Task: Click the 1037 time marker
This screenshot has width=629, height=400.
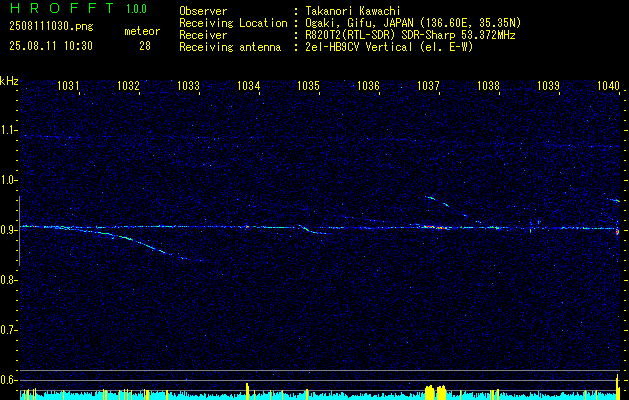Action: 428,85
